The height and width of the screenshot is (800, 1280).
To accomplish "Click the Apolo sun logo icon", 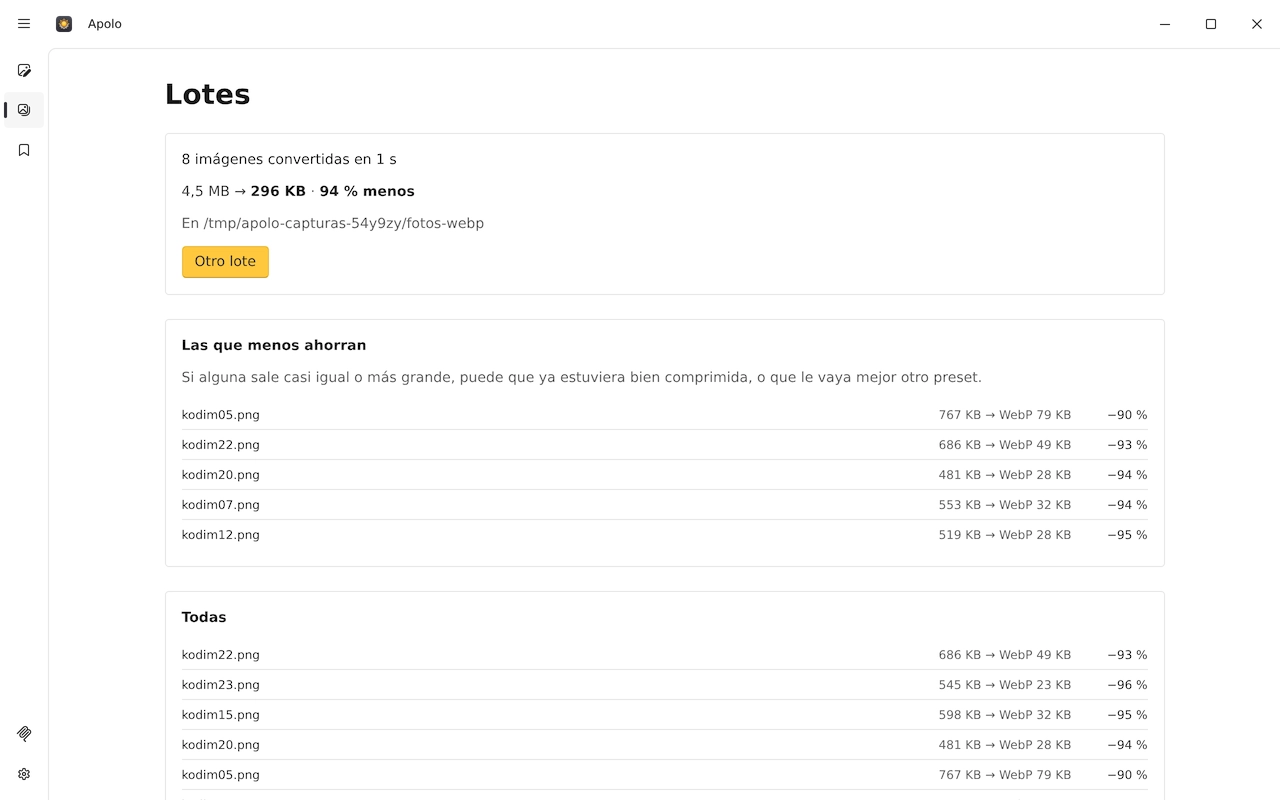I will point(64,24).
